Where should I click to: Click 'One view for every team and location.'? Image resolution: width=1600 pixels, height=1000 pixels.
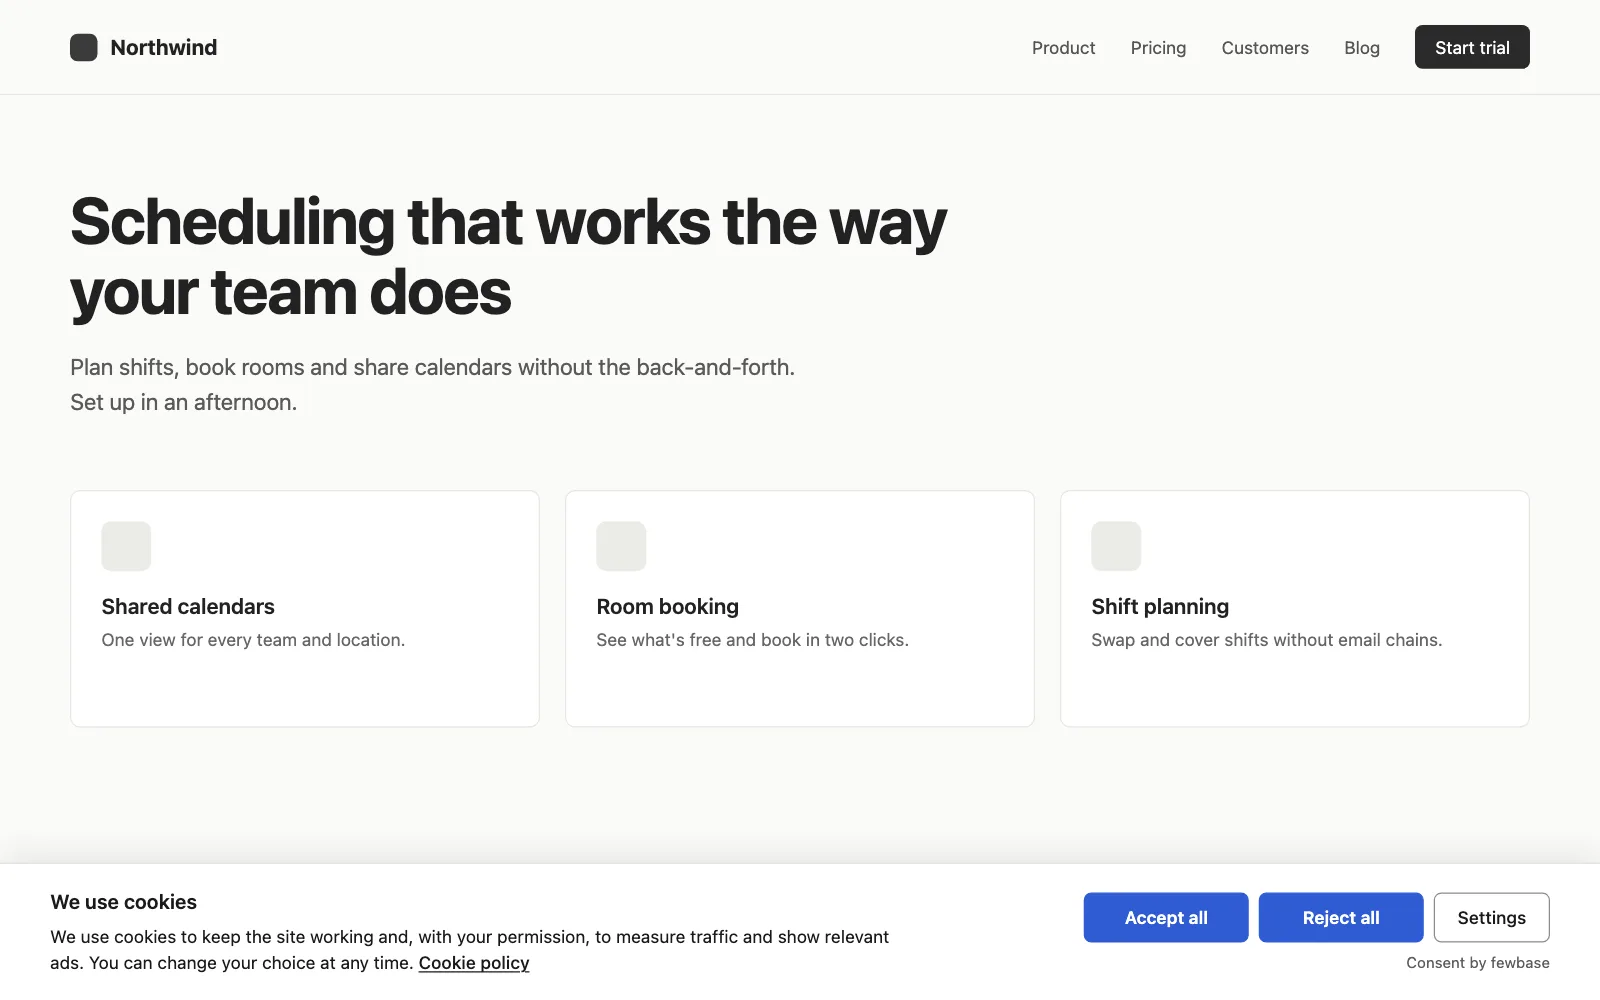point(253,640)
